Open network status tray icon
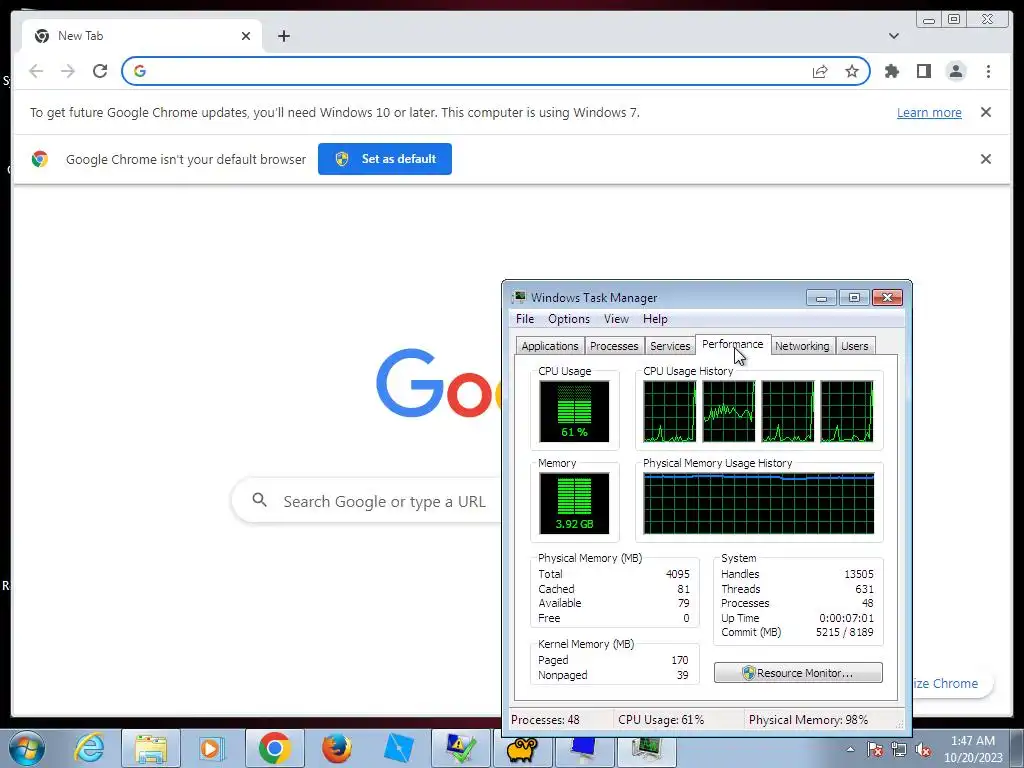This screenshot has height=768, width=1024. 899,749
